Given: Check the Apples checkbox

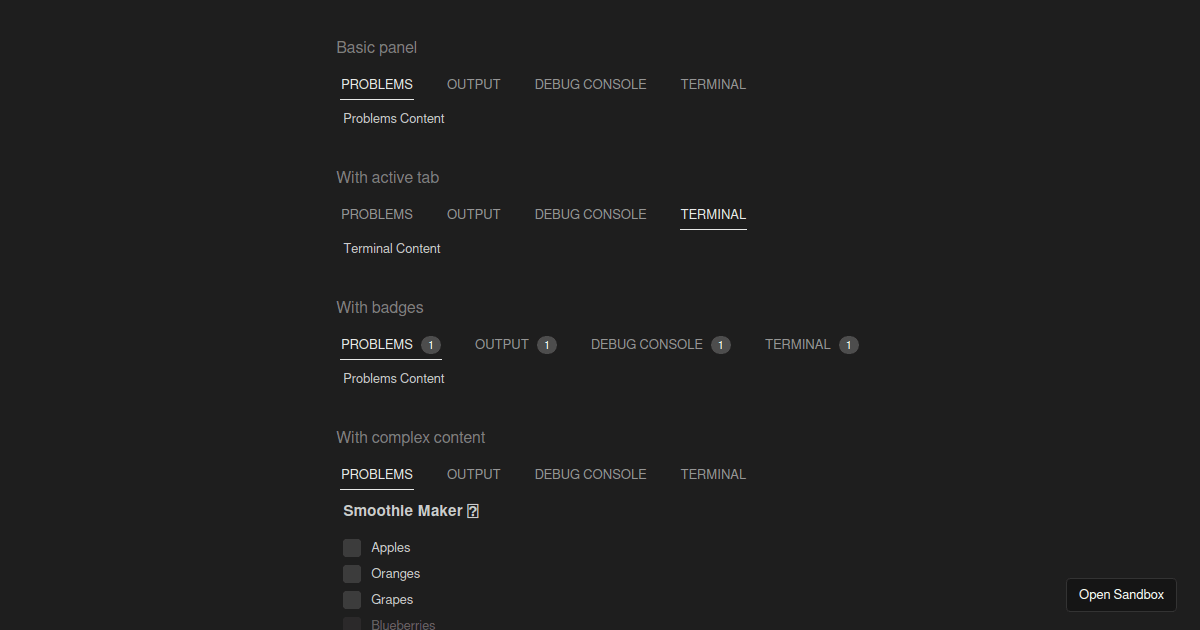Looking at the screenshot, I should point(352,547).
